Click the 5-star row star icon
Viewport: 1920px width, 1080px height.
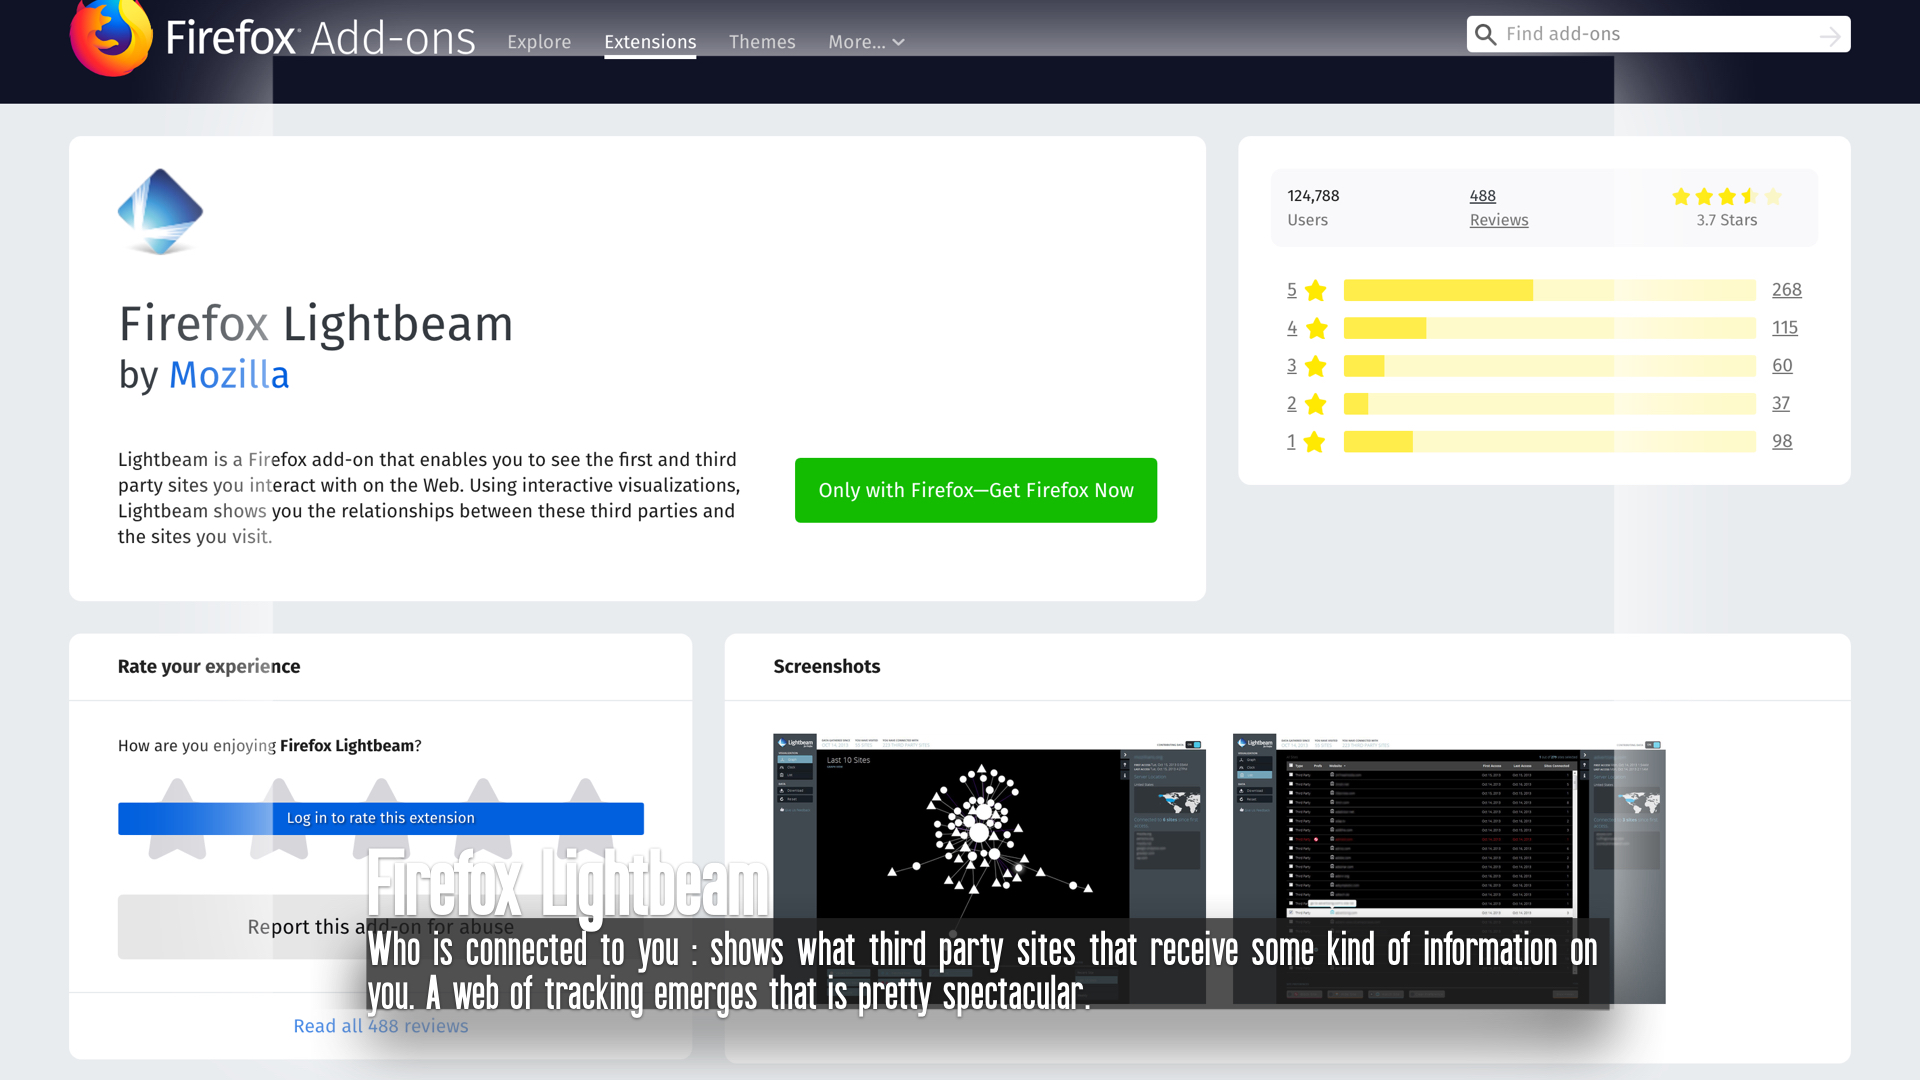coord(1316,290)
